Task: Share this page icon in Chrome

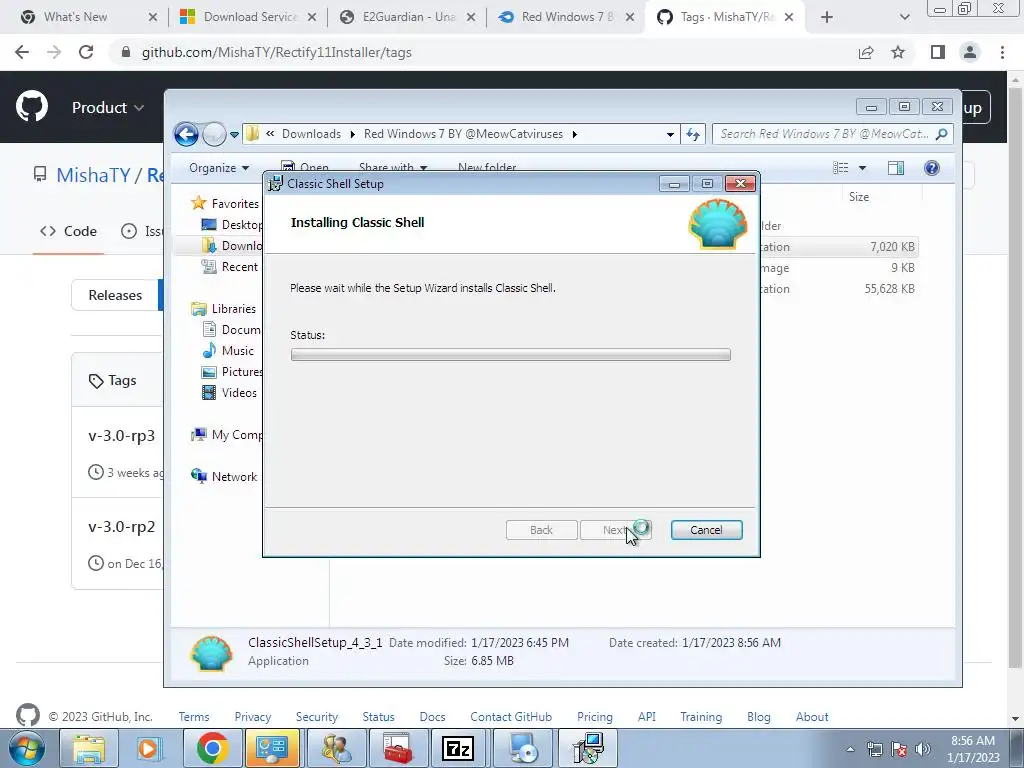Action: point(866,52)
